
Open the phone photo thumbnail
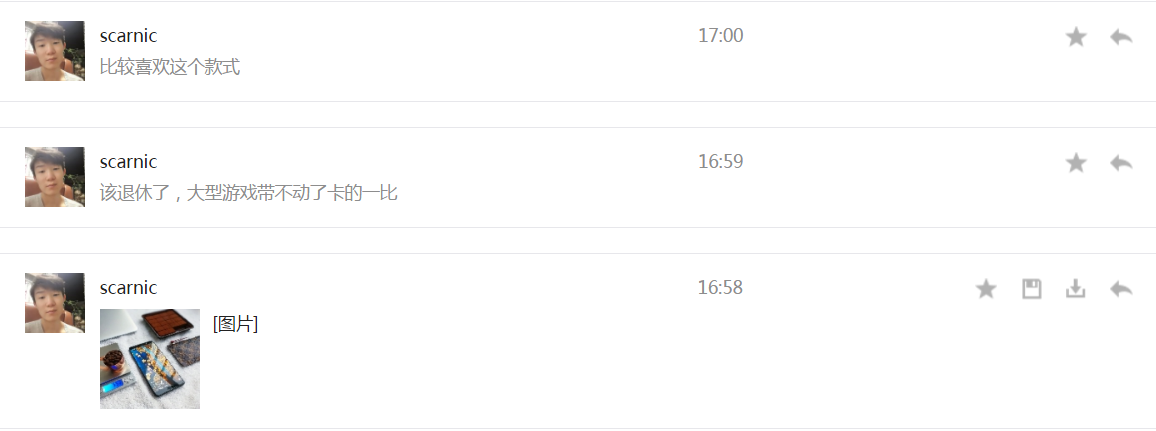(150, 359)
